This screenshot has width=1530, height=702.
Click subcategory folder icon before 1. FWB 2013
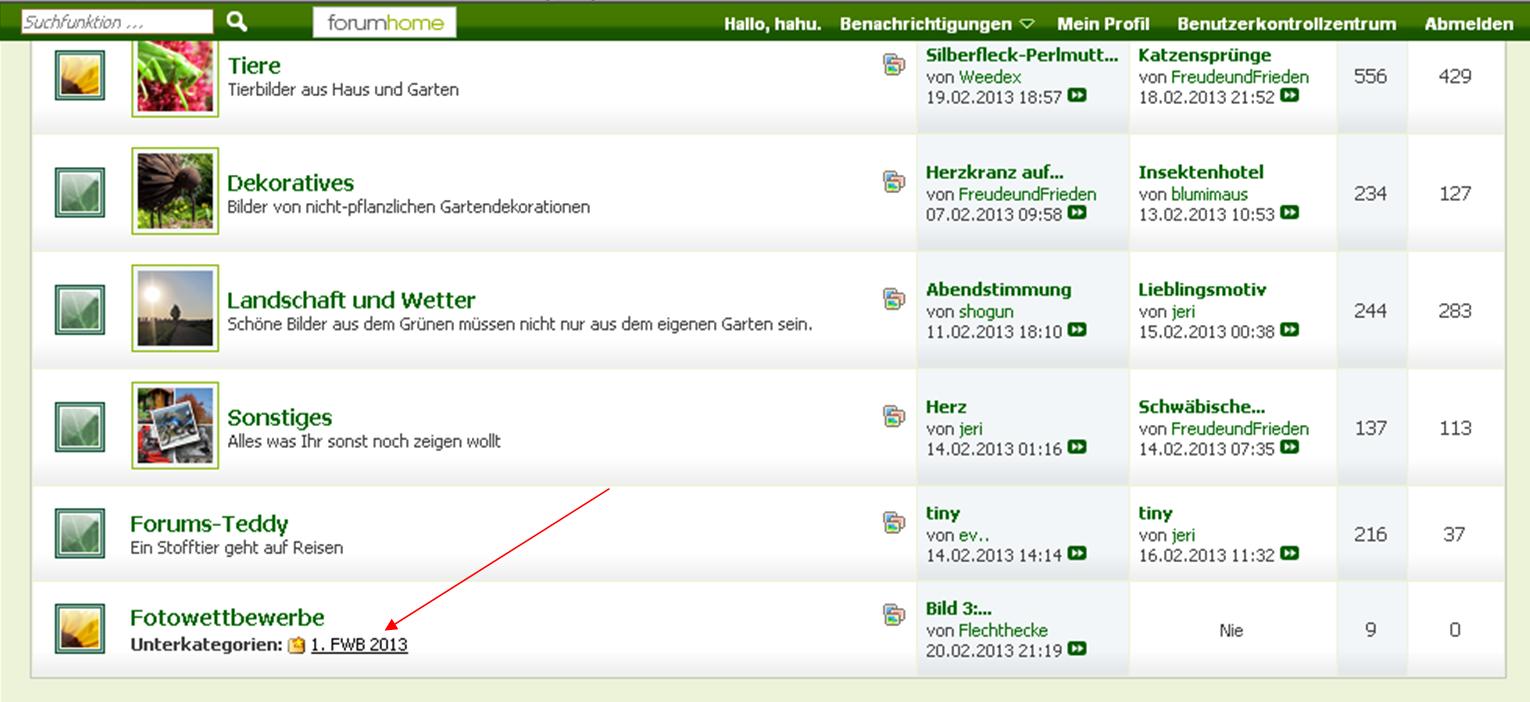pos(297,646)
